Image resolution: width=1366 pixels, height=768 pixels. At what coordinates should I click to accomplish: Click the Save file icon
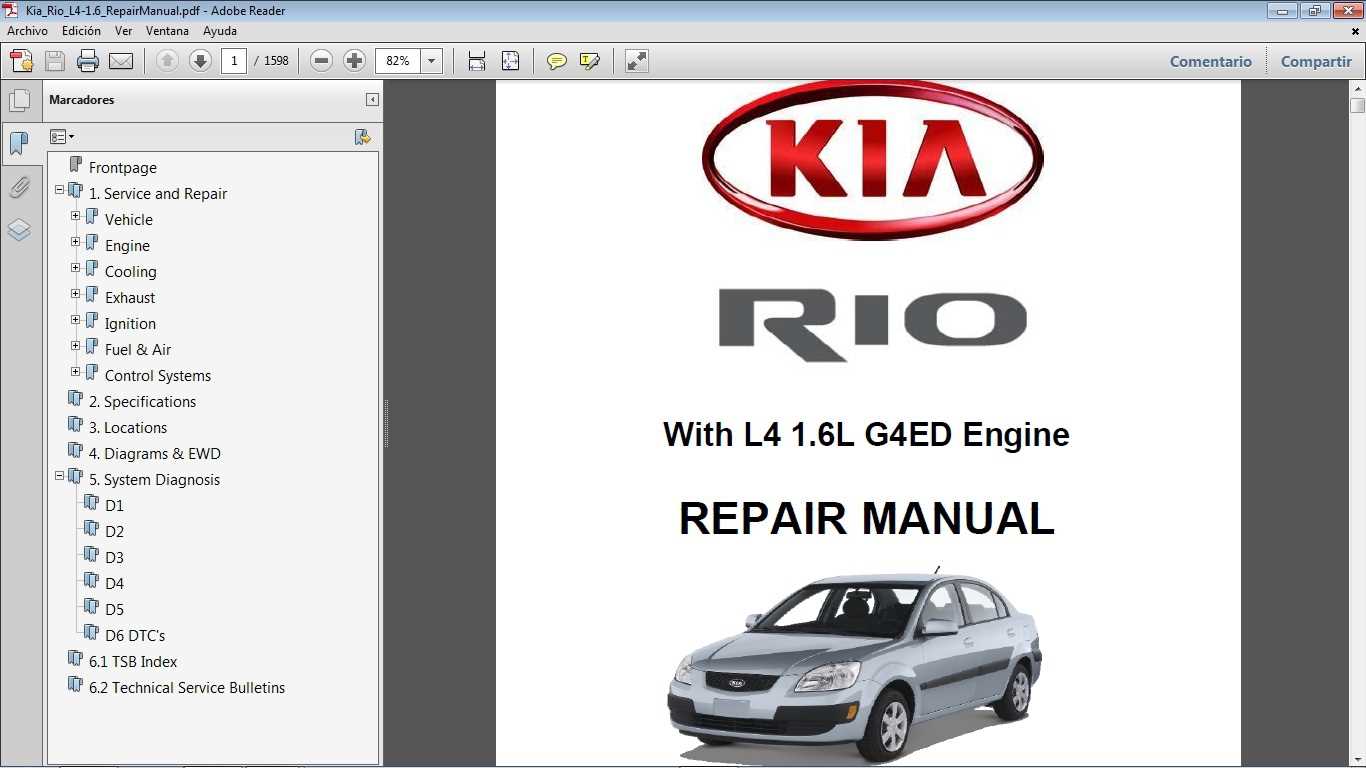coord(55,61)
